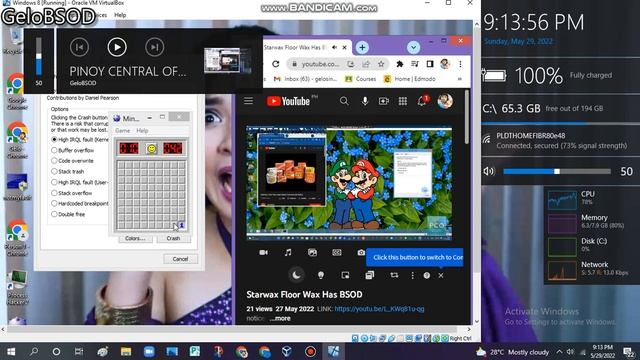Click the video camera icon below the player
The image size is (640, 360).
click(x=264, y=253)
